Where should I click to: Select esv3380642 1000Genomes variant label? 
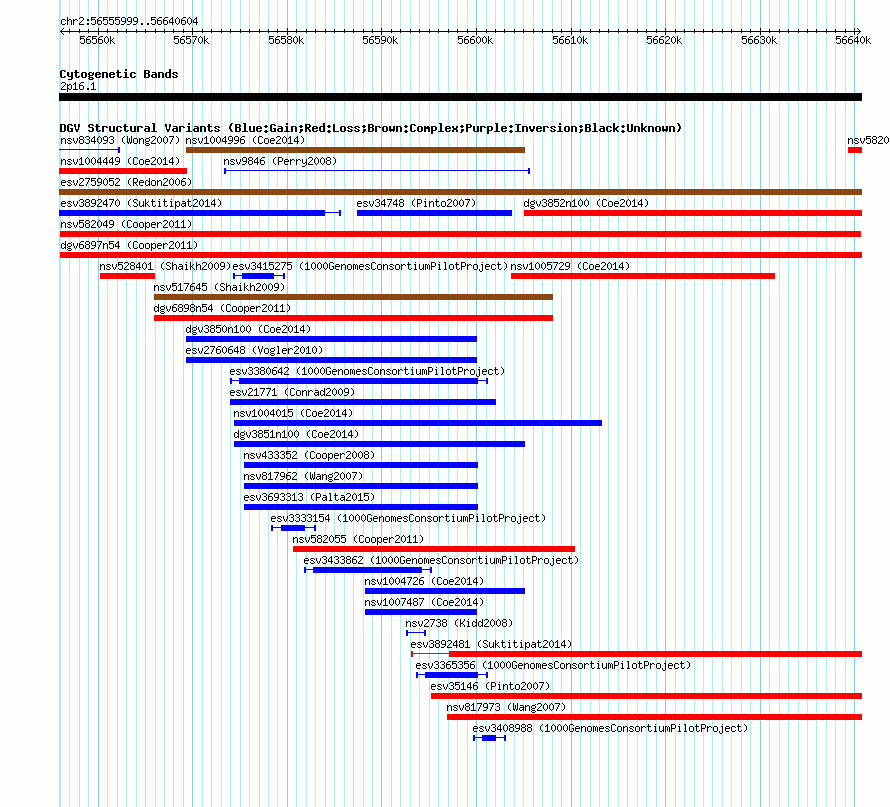point(367,371)
